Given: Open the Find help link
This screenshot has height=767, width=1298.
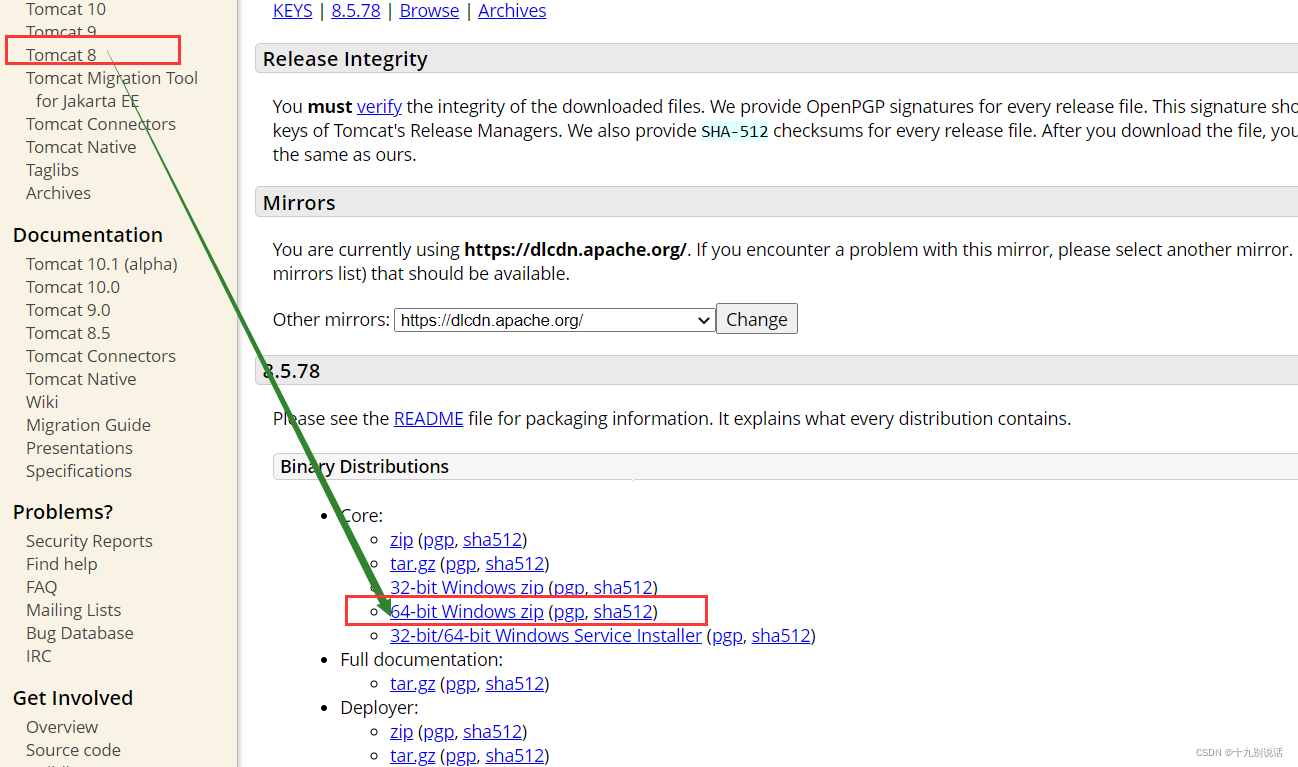Looking at the screenshot, I should point(62,564).
